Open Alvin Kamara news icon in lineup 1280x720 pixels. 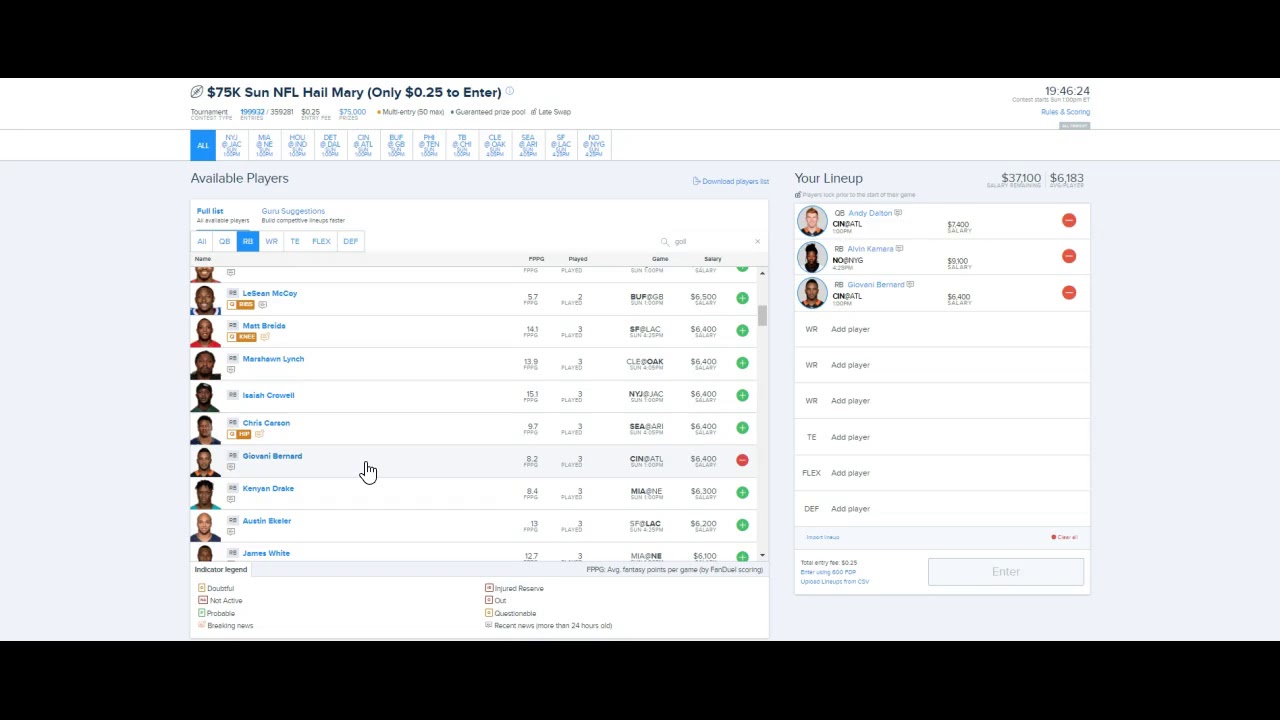coord(899,249)
